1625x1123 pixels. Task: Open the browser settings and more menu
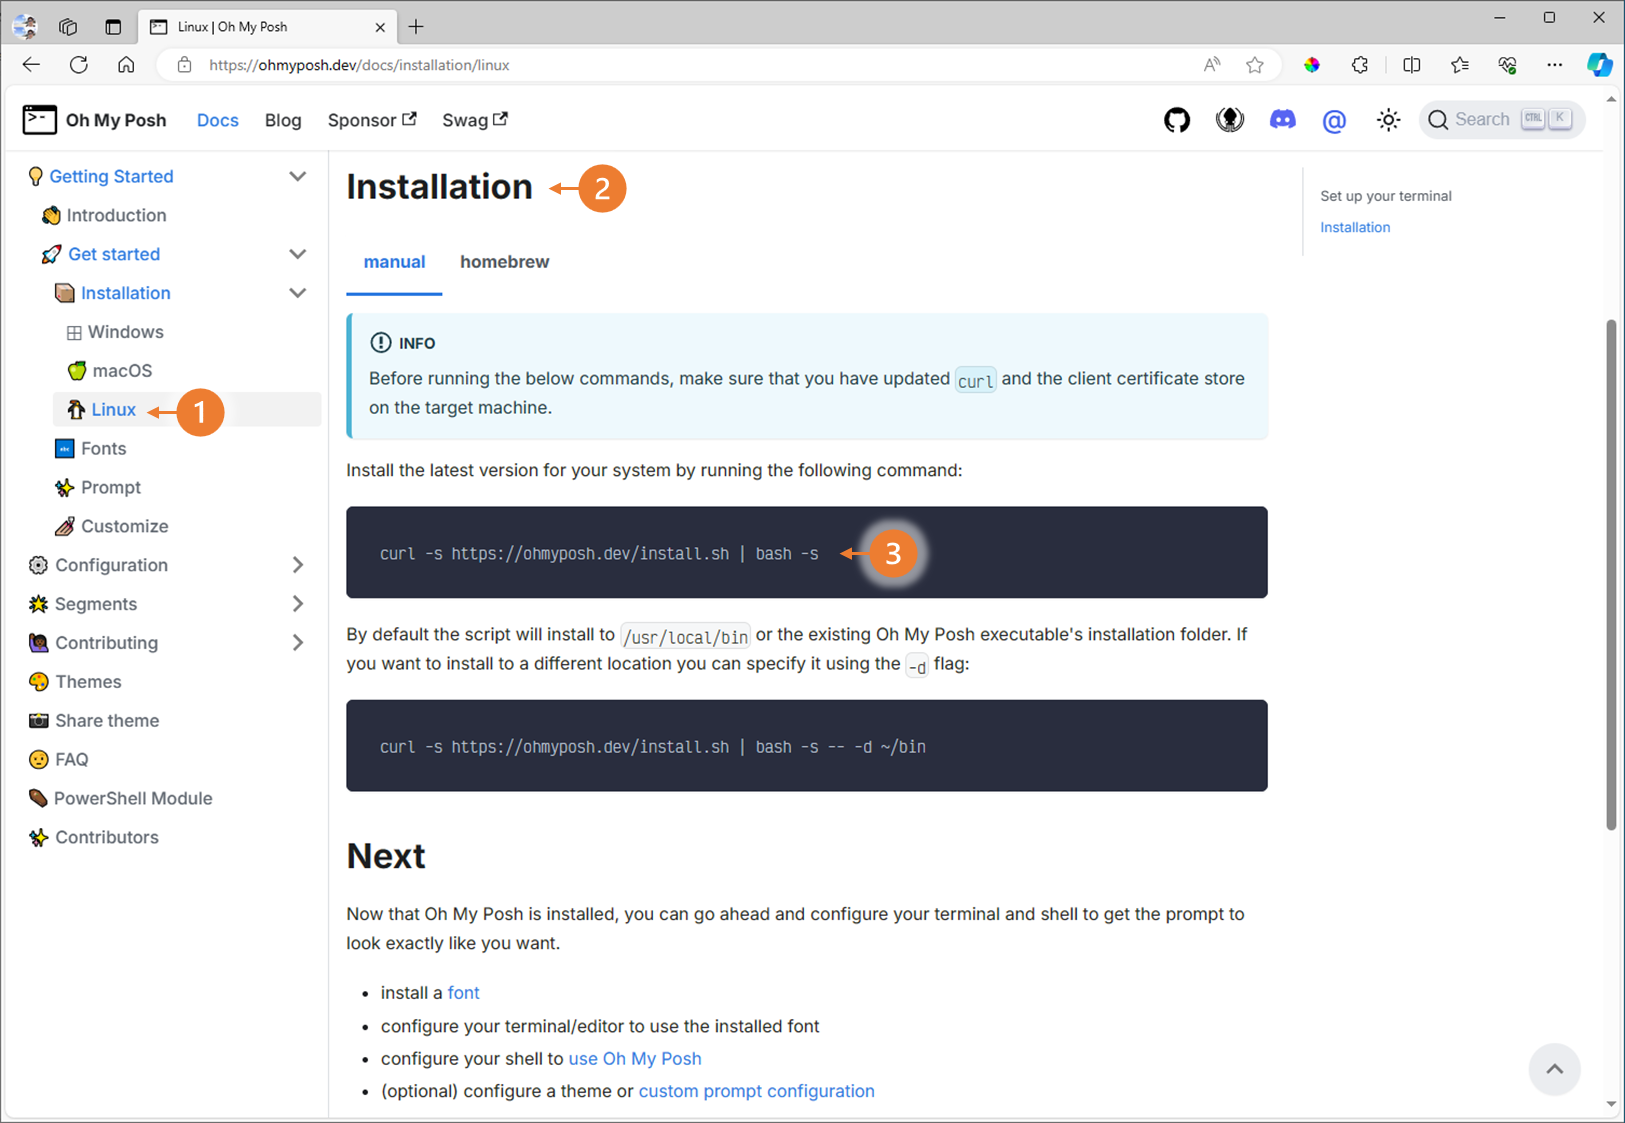click(1554, 65)
